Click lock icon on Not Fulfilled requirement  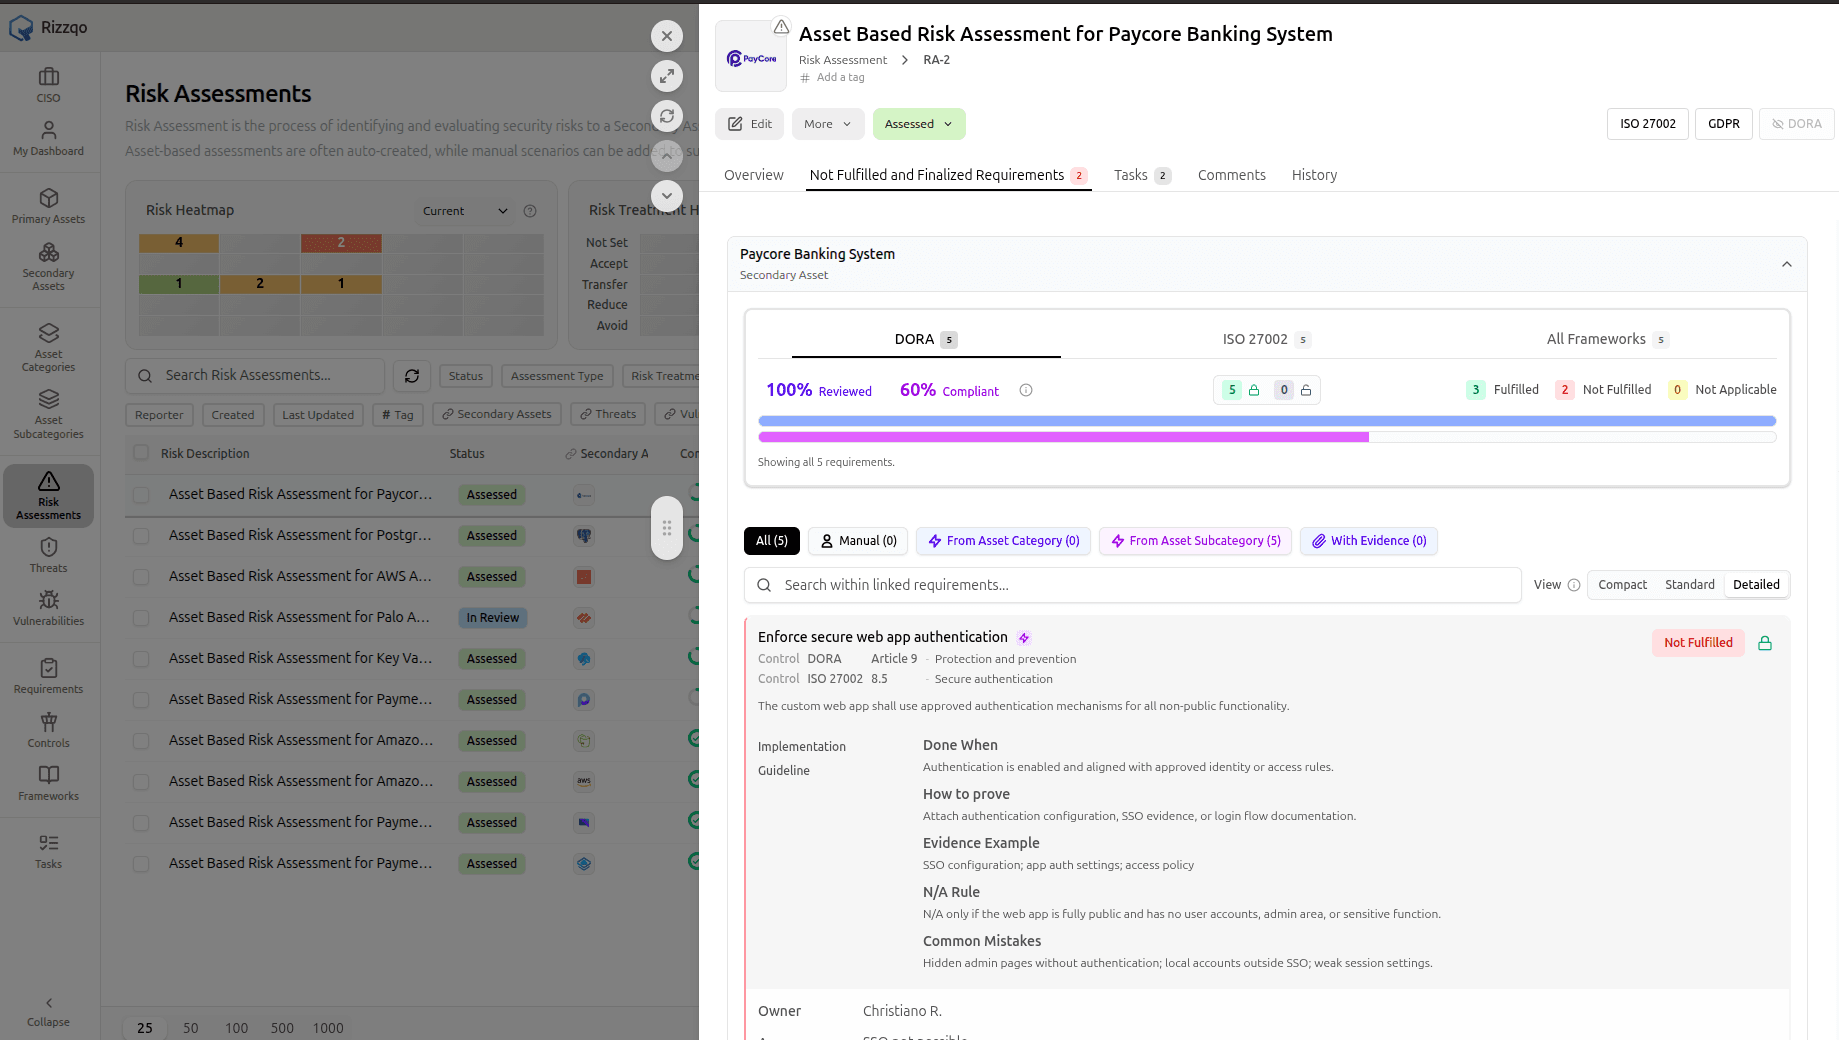[x=1765, y=643]
